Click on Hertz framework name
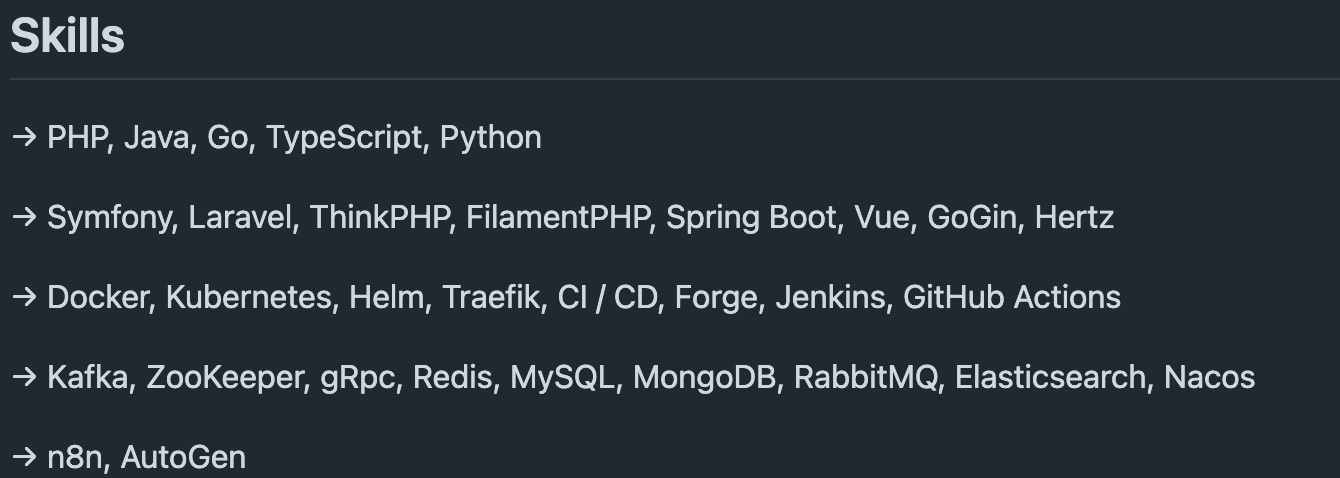 click(1074, 217)
